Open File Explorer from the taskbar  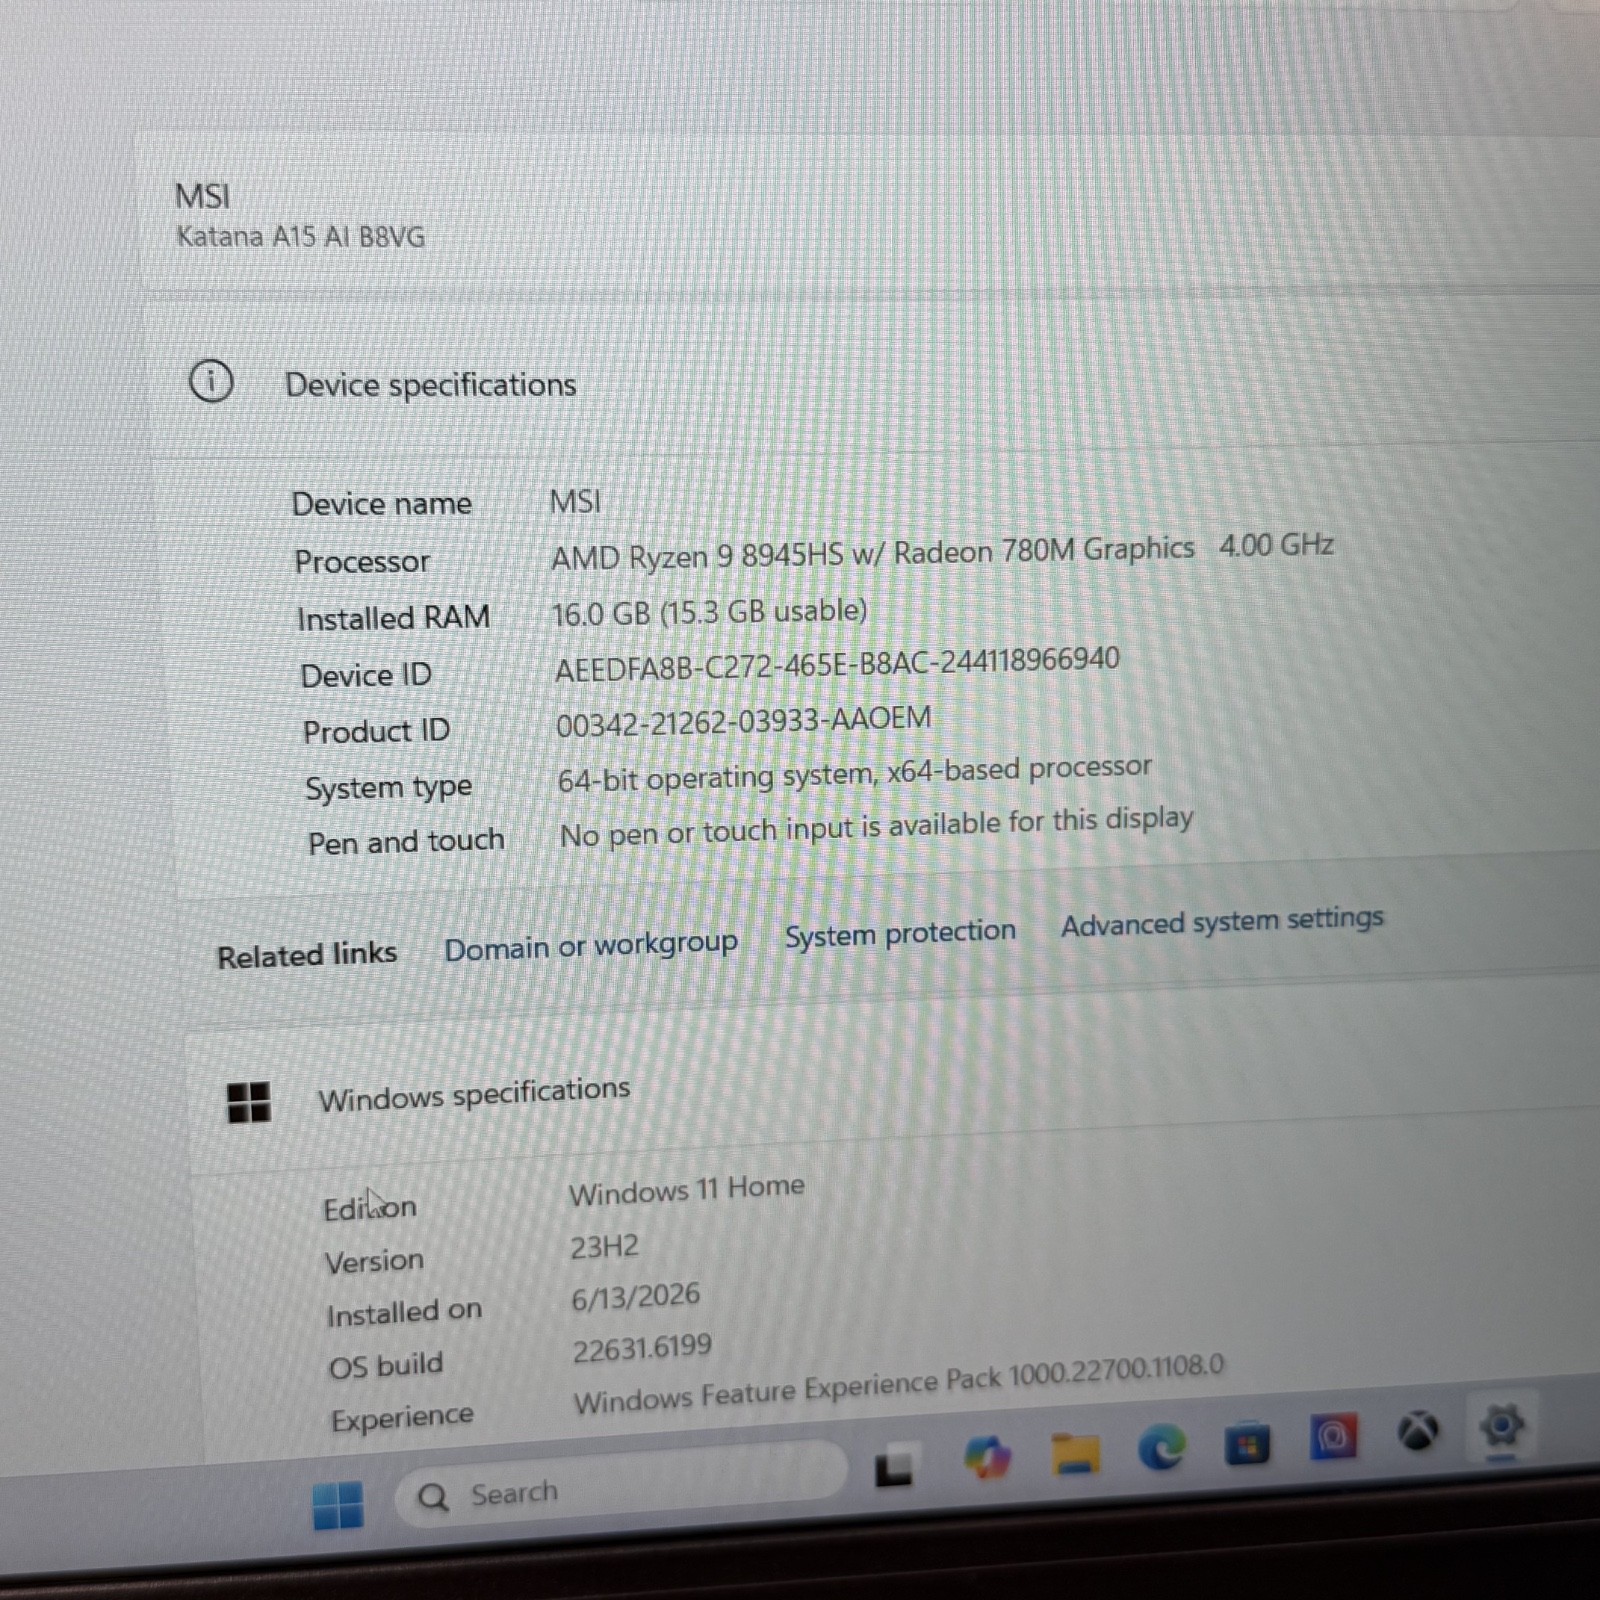tap(1075, 1453)
